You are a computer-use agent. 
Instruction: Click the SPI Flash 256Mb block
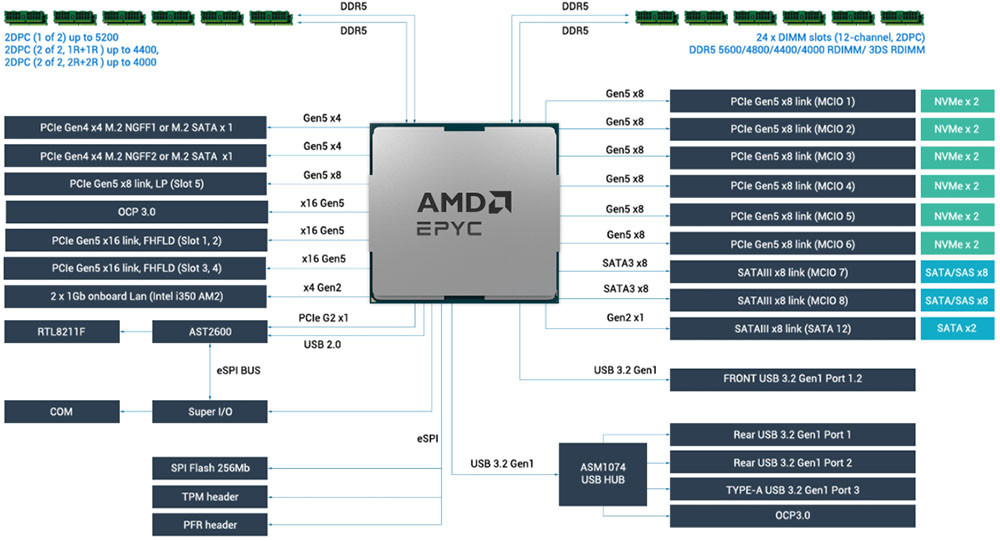210,468
